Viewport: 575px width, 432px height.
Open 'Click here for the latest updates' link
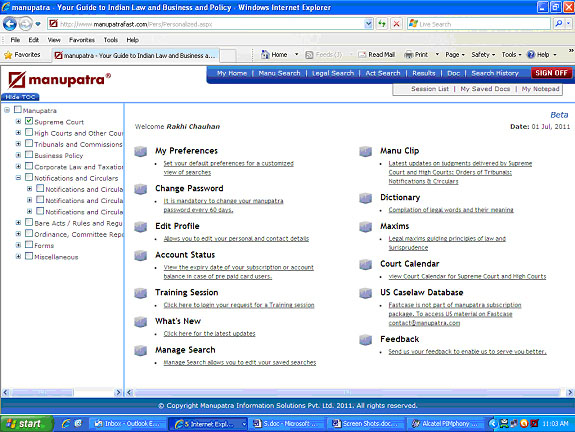[209, 334]
